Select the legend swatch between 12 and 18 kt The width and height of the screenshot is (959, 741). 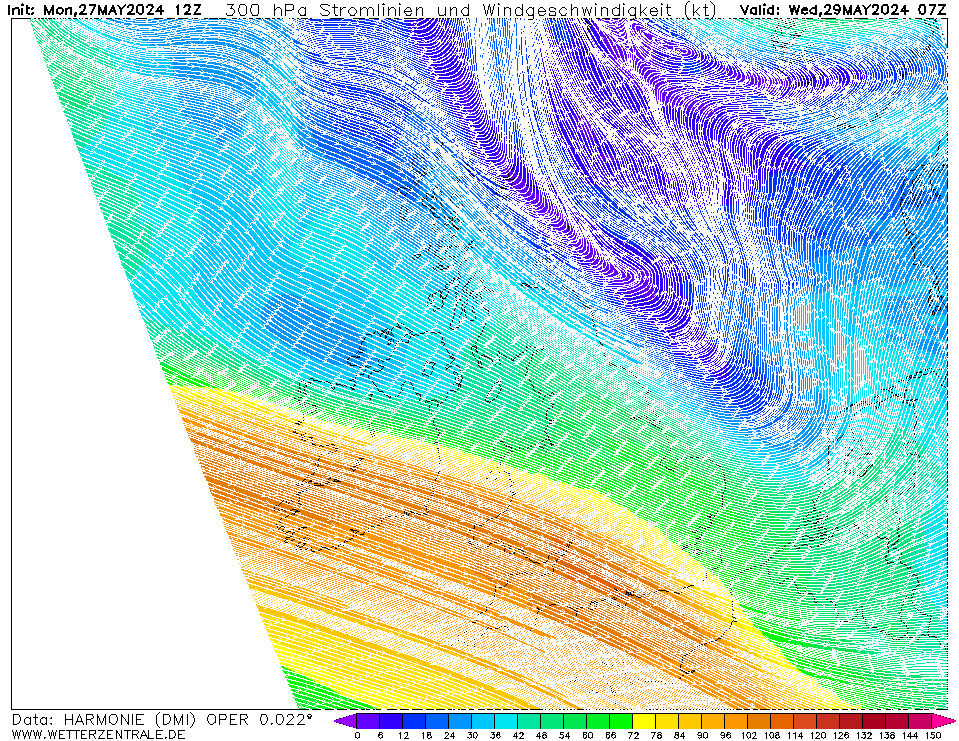tap(414, 721)
